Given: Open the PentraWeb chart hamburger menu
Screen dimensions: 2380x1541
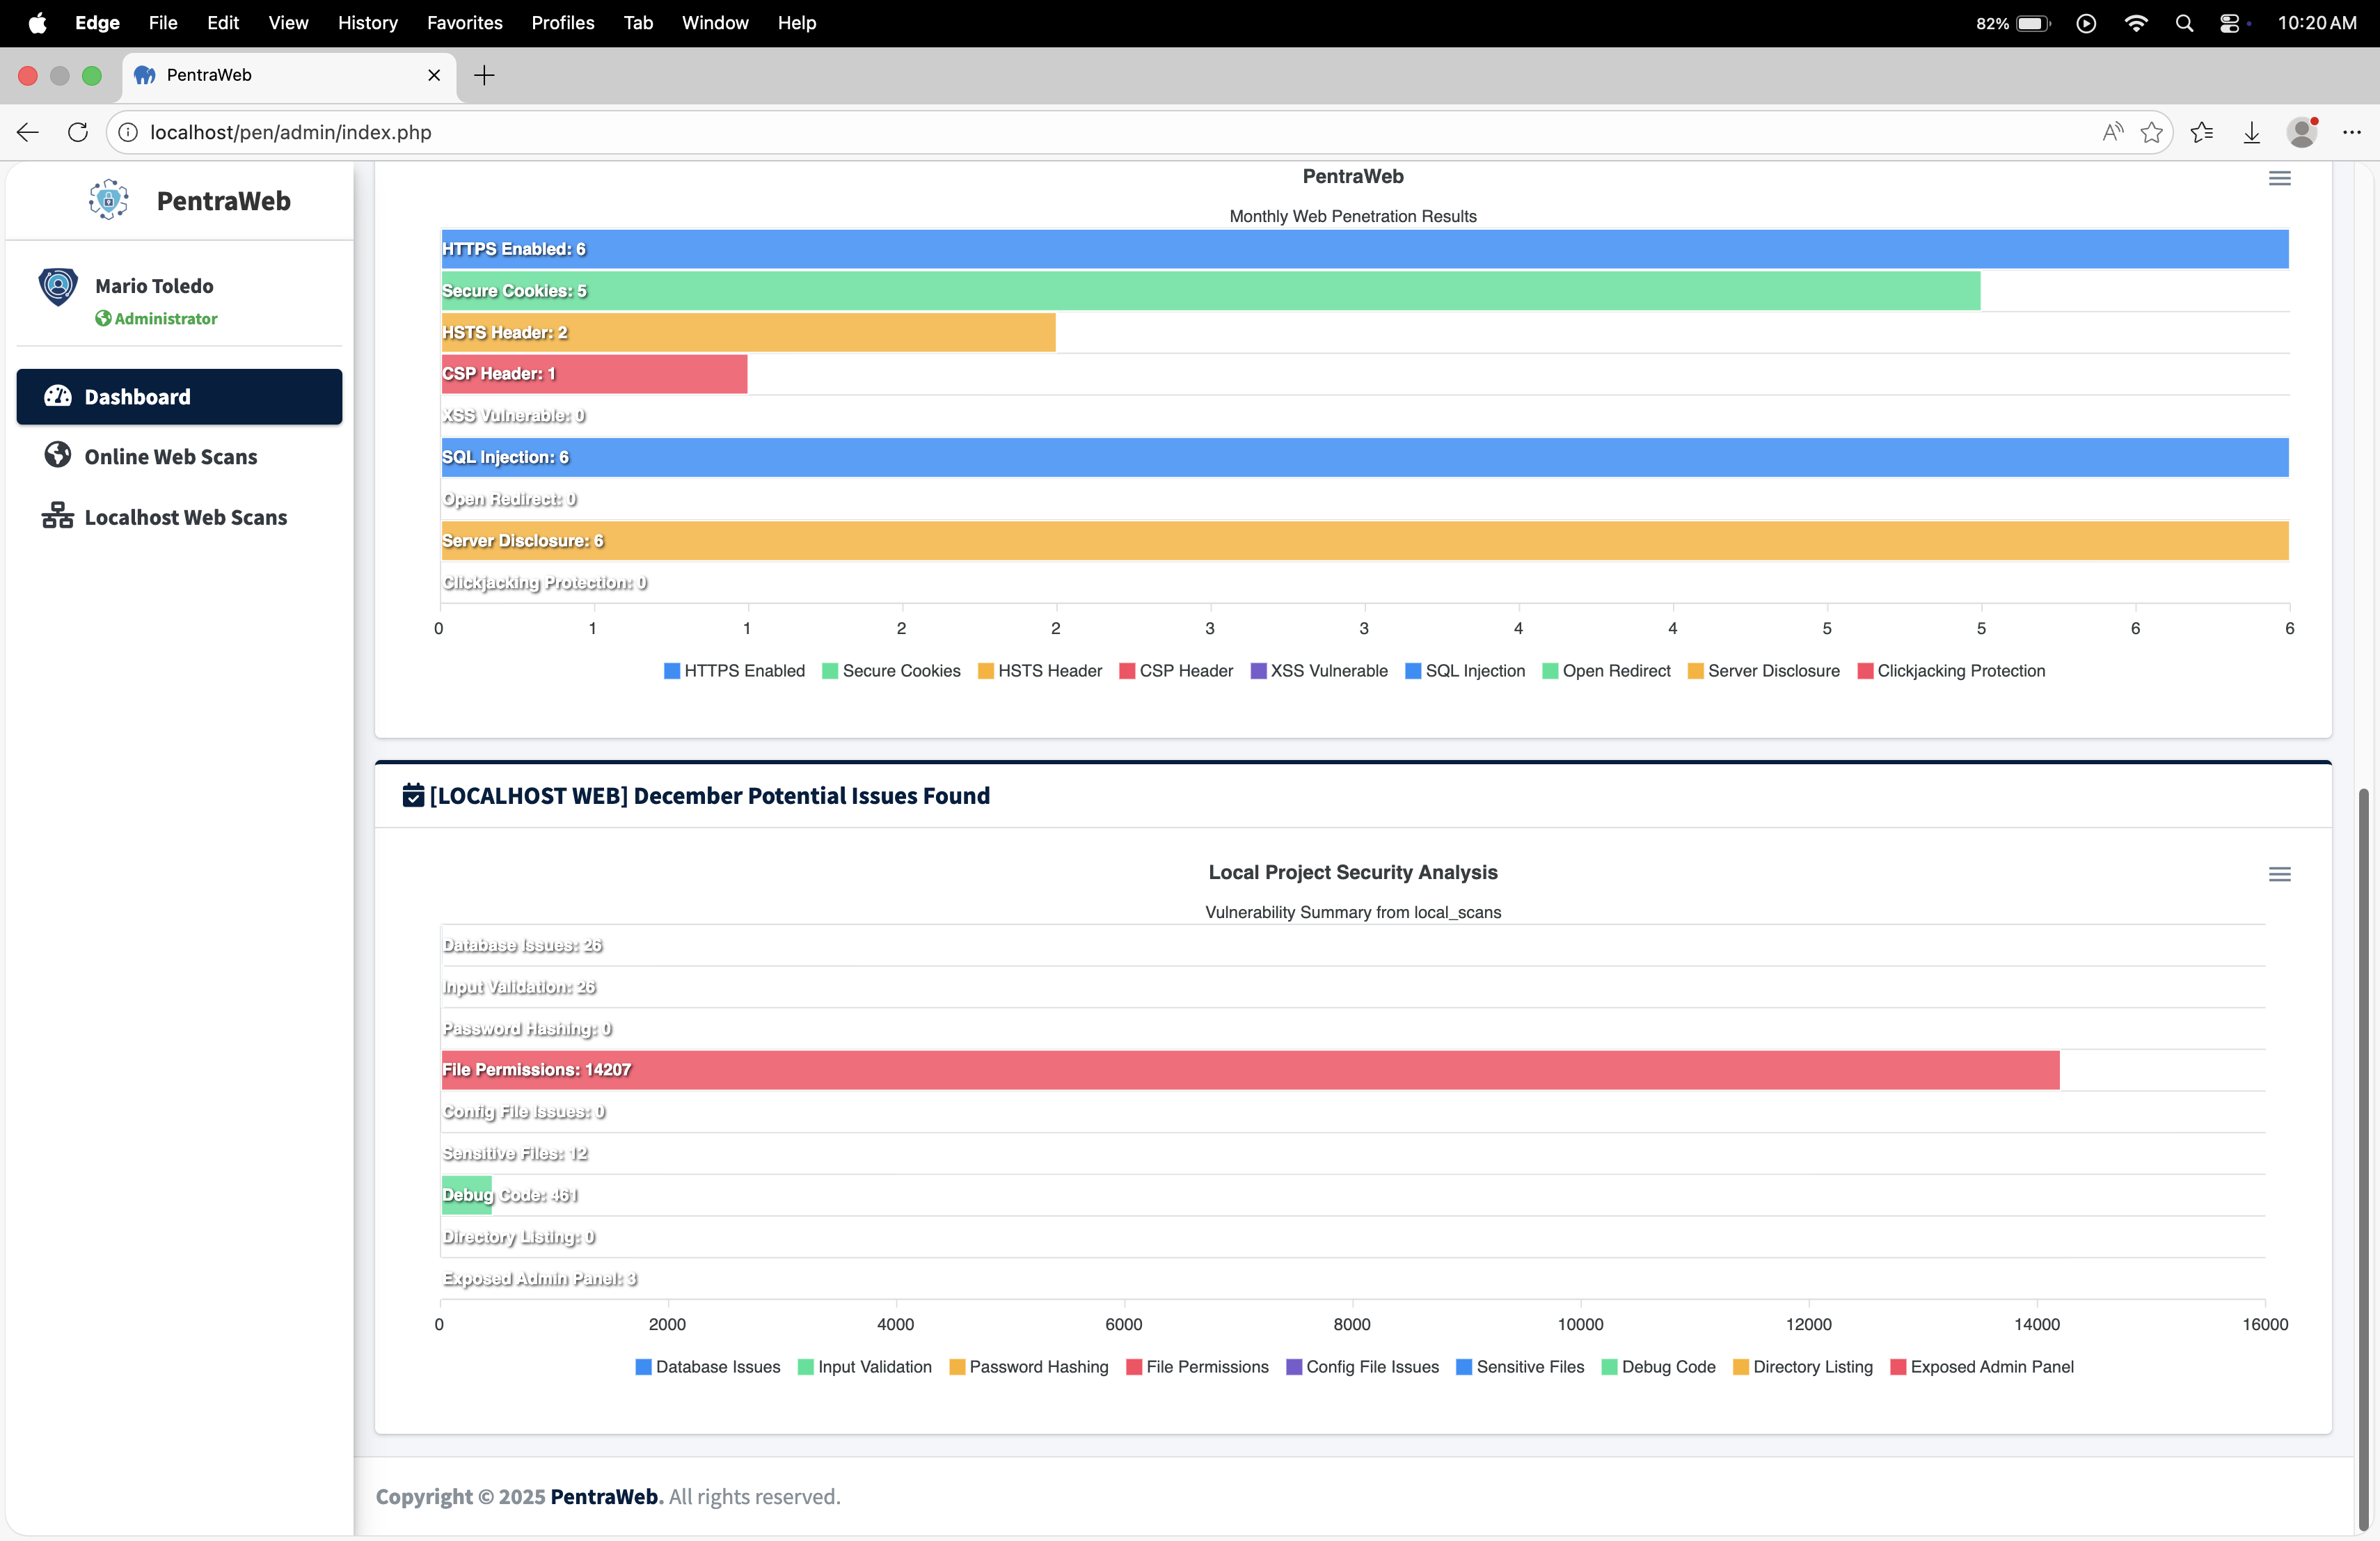Looking at the screenshot, I should pos(2279,179).
